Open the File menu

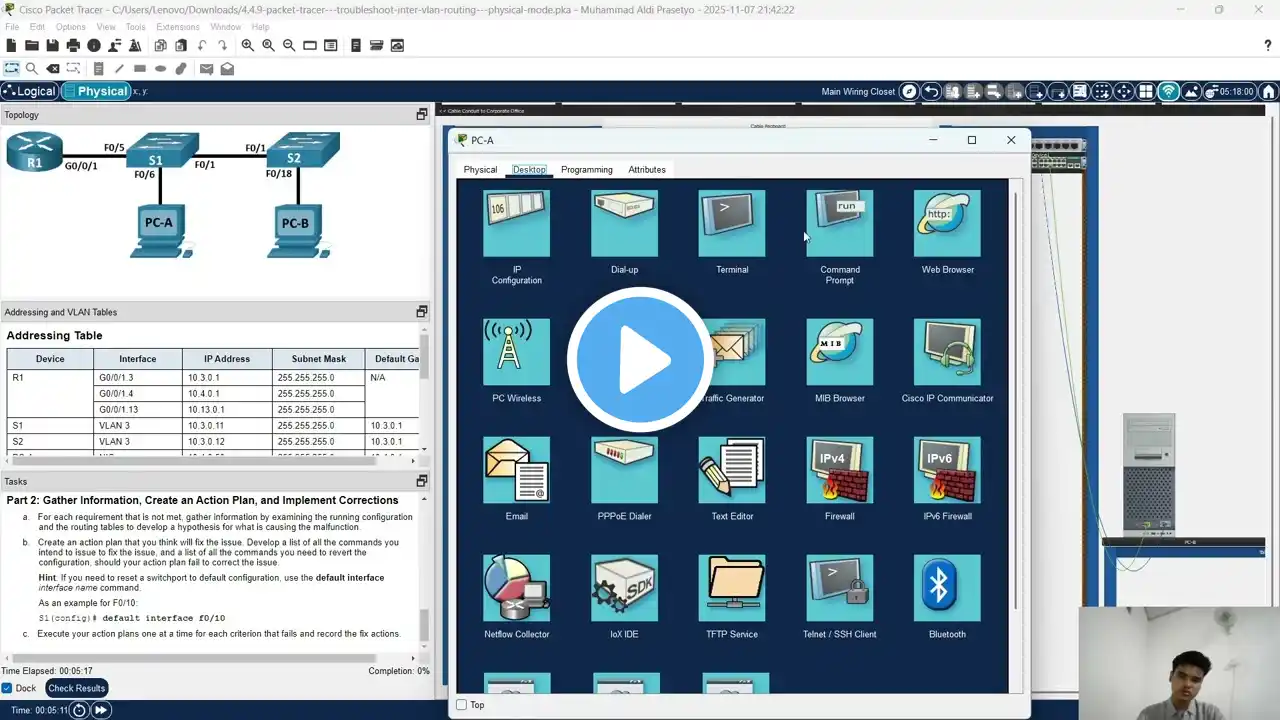pyautogui.click(x=12, y=27)
